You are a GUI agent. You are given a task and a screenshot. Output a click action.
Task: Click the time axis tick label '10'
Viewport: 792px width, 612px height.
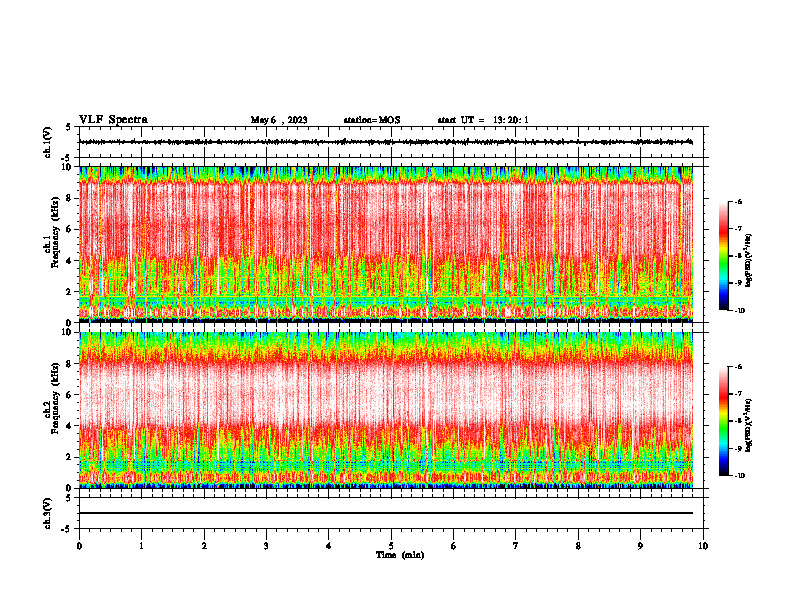click(x=703, y=546)
